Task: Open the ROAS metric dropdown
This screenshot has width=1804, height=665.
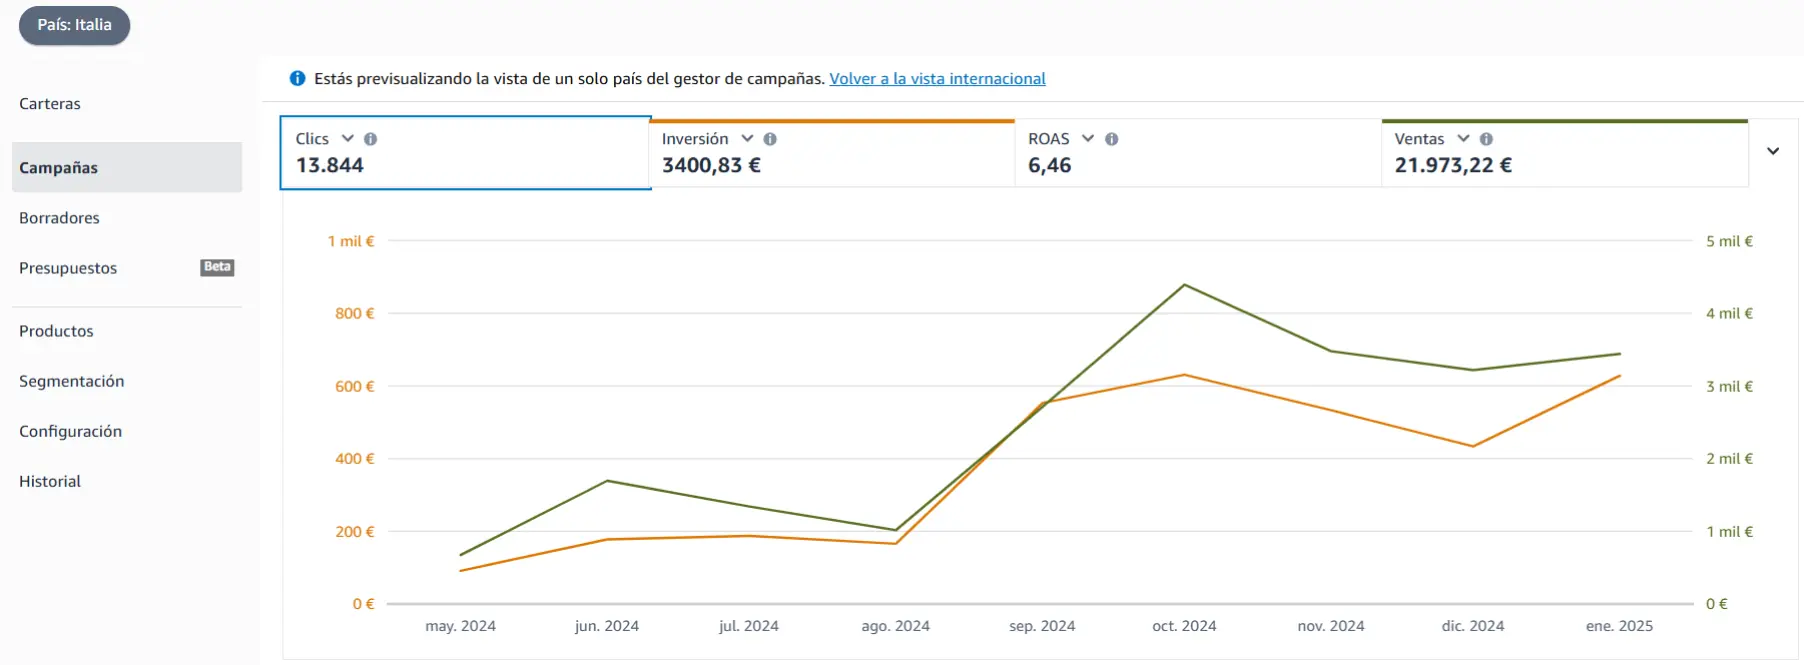Action: pos(1088,138)
